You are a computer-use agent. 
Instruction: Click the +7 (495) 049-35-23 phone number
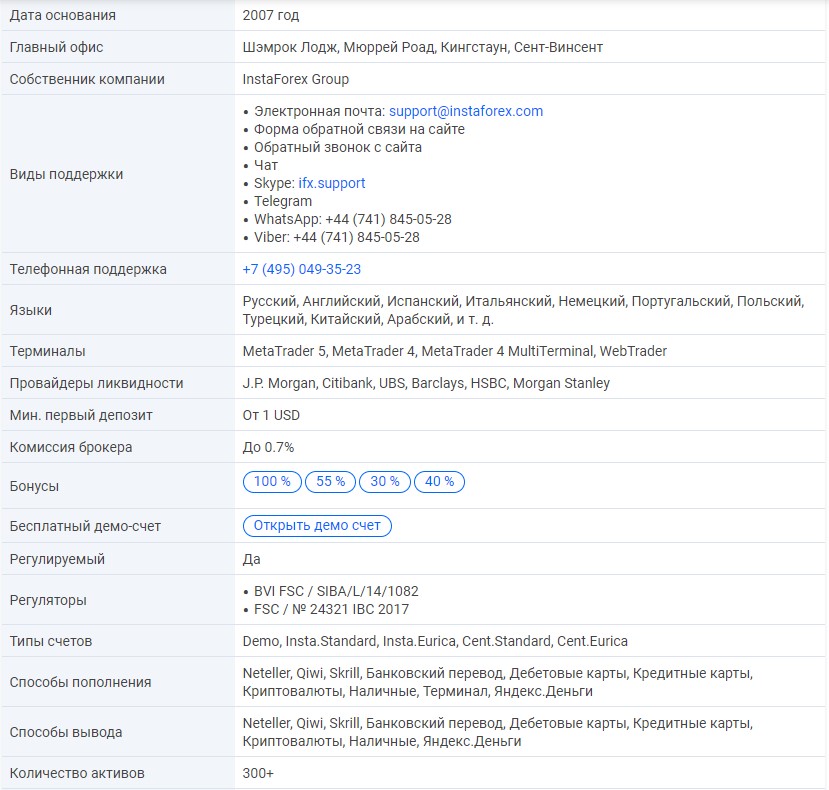coord(301,269)
